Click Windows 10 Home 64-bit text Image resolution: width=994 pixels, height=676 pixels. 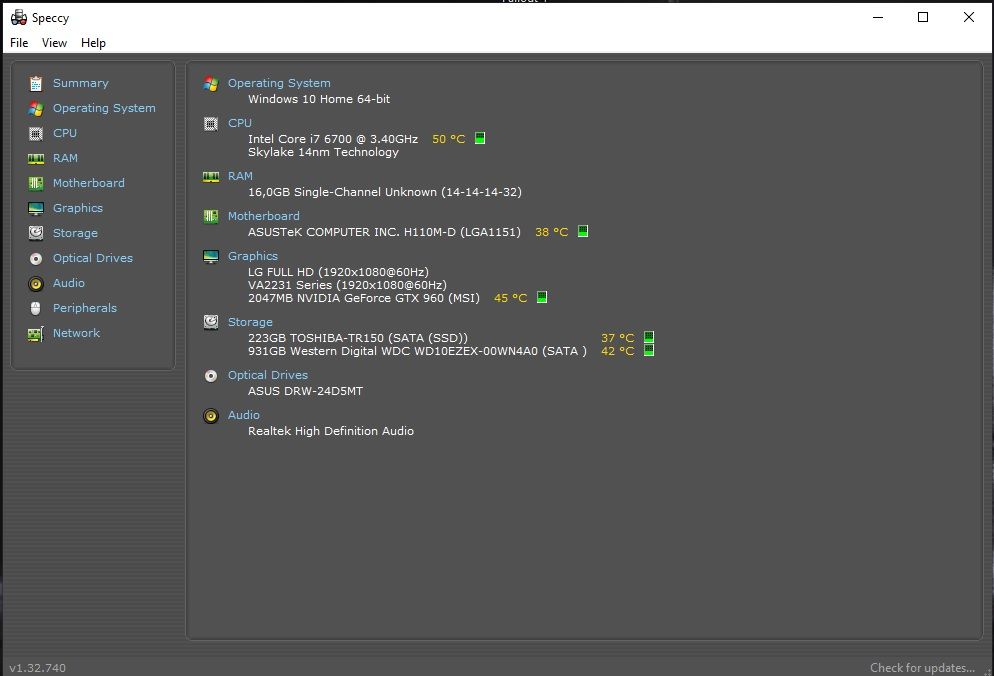click(319, 99)
